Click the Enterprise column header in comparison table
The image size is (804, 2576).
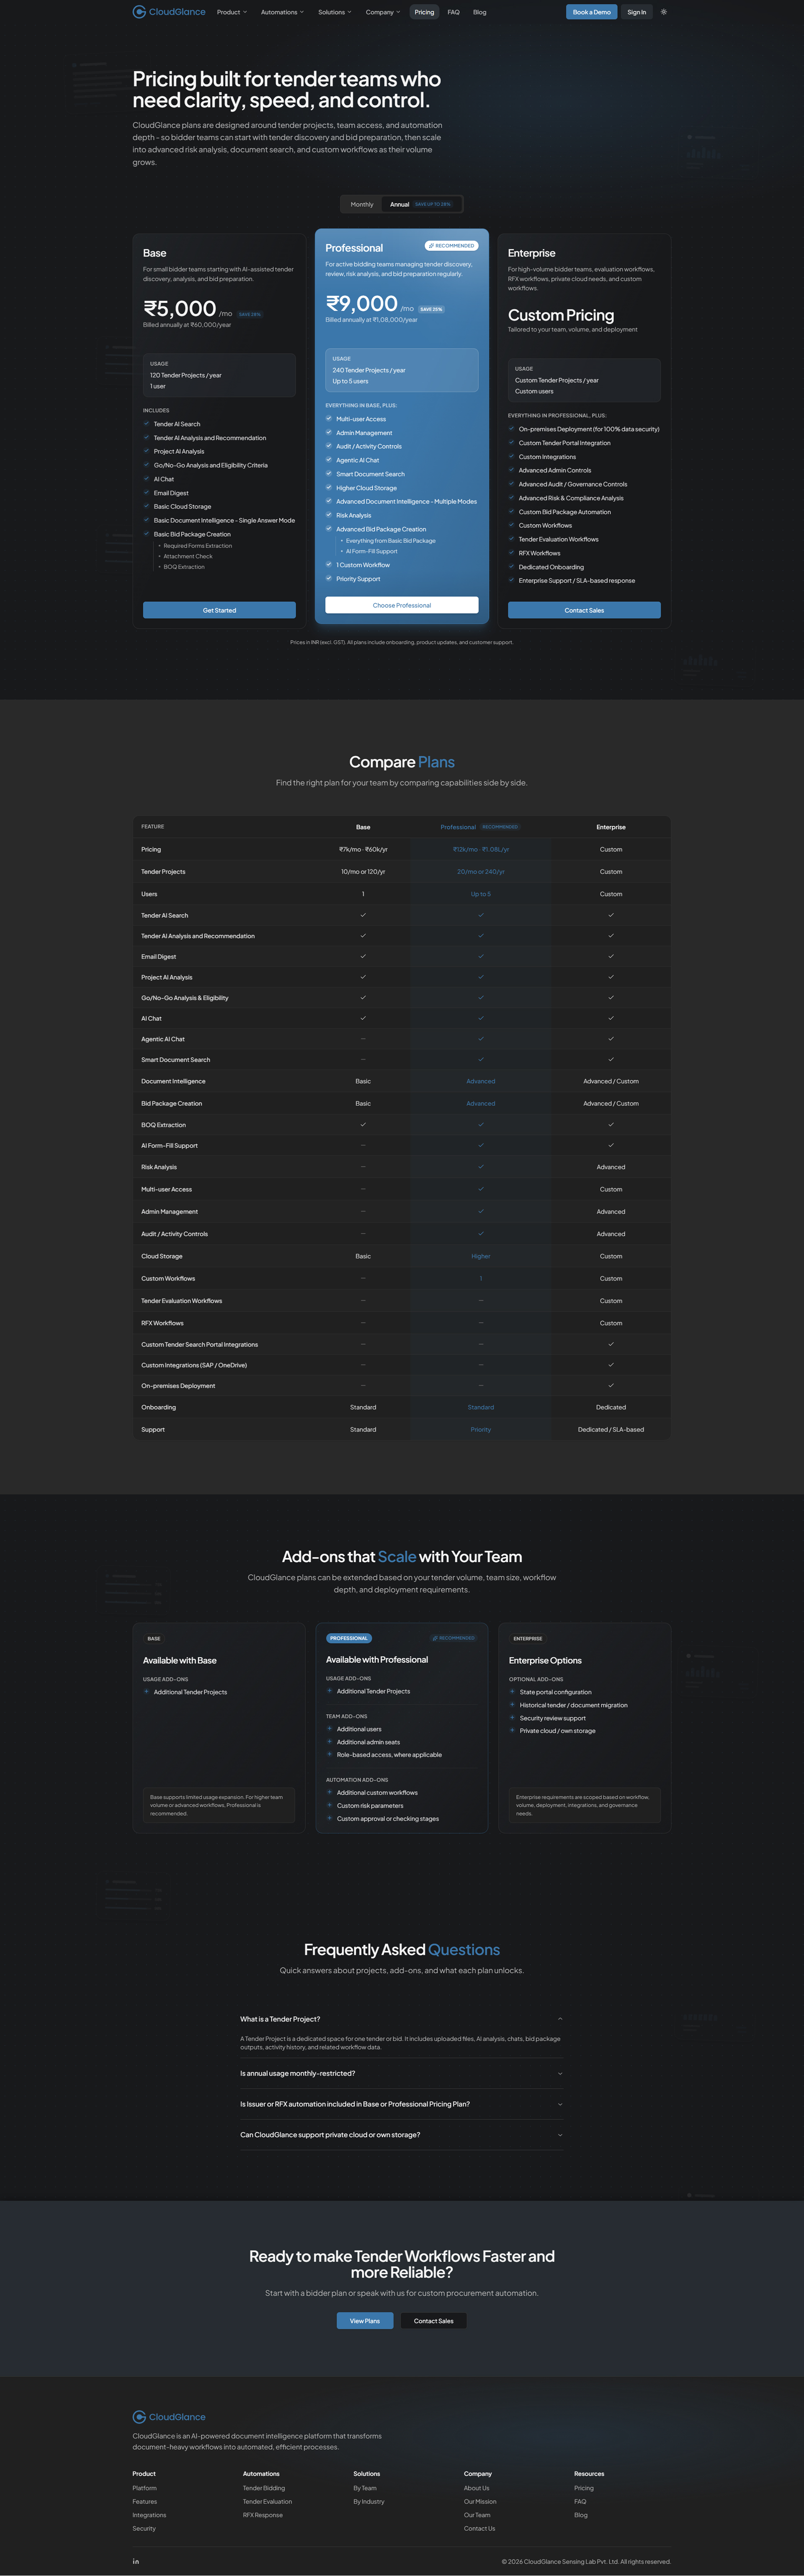[611, 827]
